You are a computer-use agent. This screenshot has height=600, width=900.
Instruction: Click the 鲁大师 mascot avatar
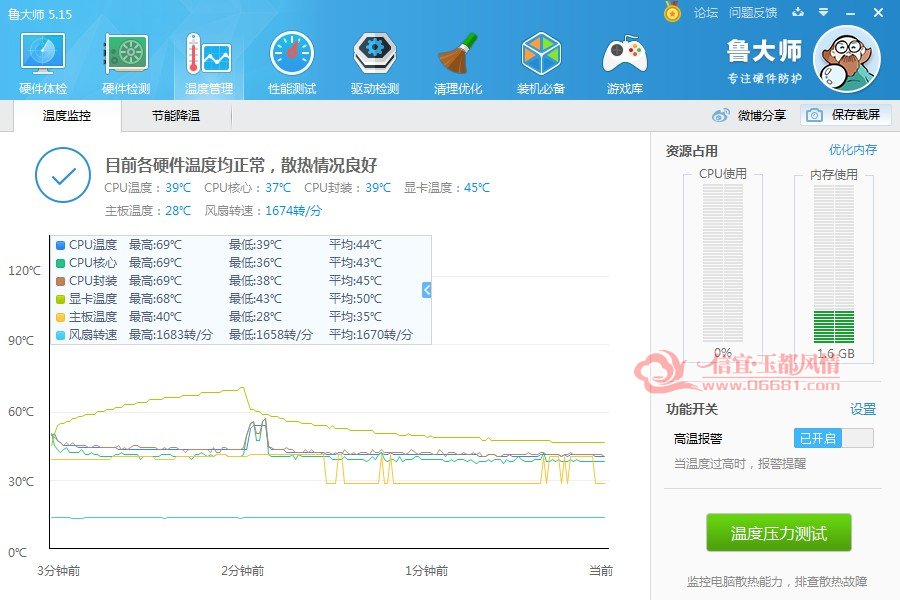pos(848,59)
